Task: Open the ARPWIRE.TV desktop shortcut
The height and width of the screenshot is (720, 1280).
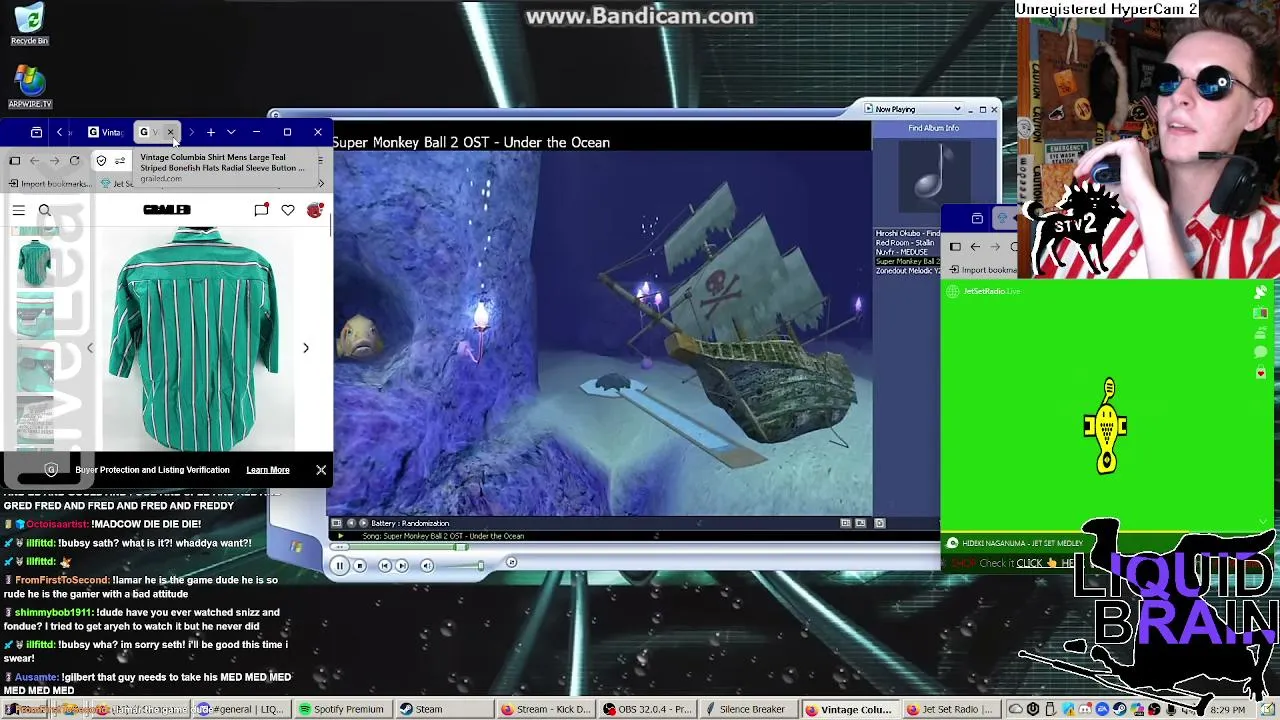Action: click(30, 87)
